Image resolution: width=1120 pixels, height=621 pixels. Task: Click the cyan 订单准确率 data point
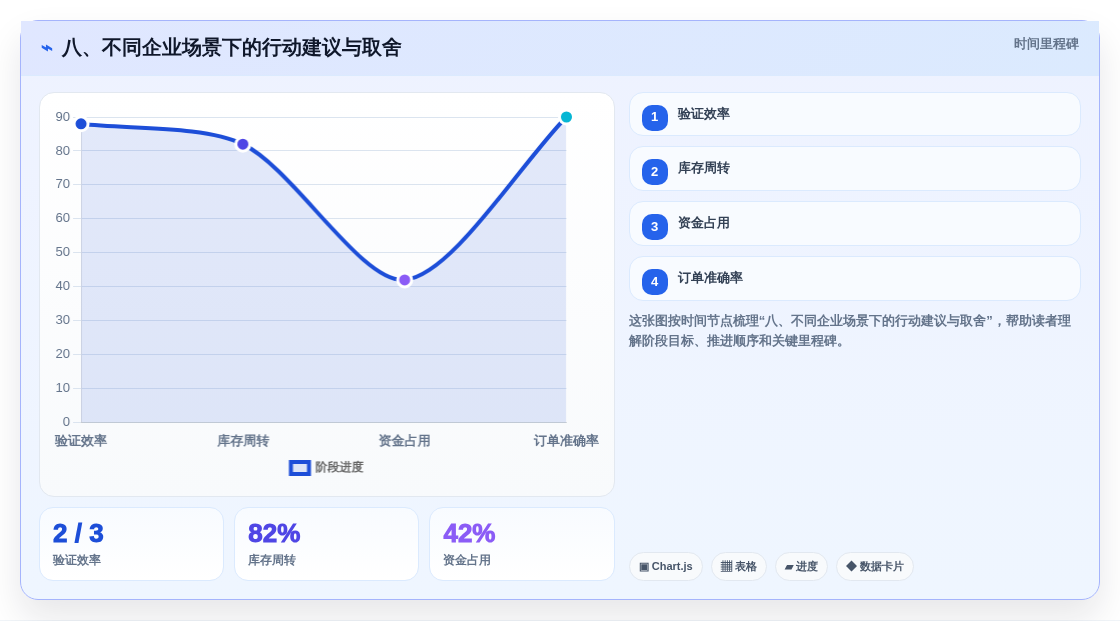(x=566, y=117)
